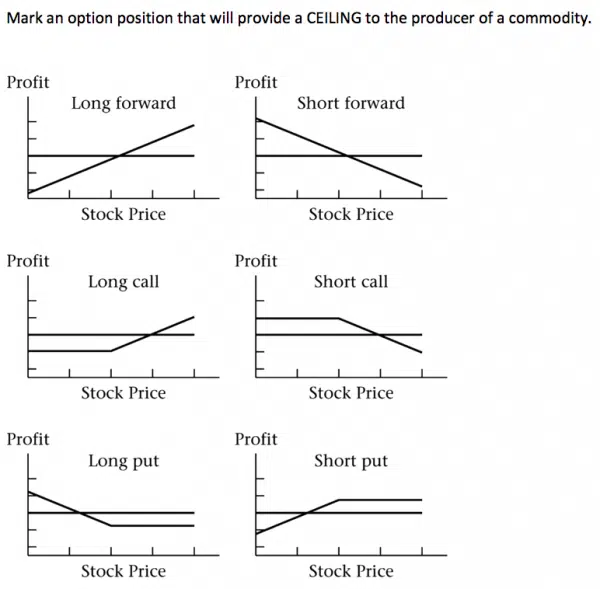The image size is (600, 589).
Task: Click the "Short put" title text
Action: 351,461
